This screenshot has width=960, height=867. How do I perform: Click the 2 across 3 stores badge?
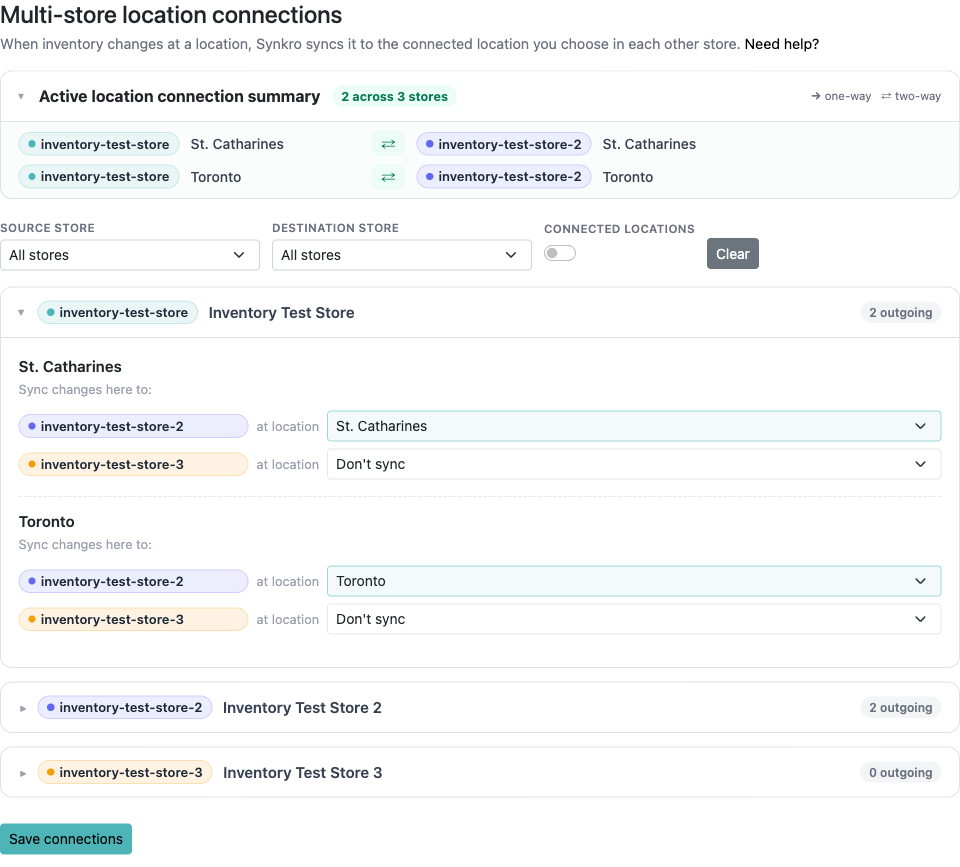(394, 97)
